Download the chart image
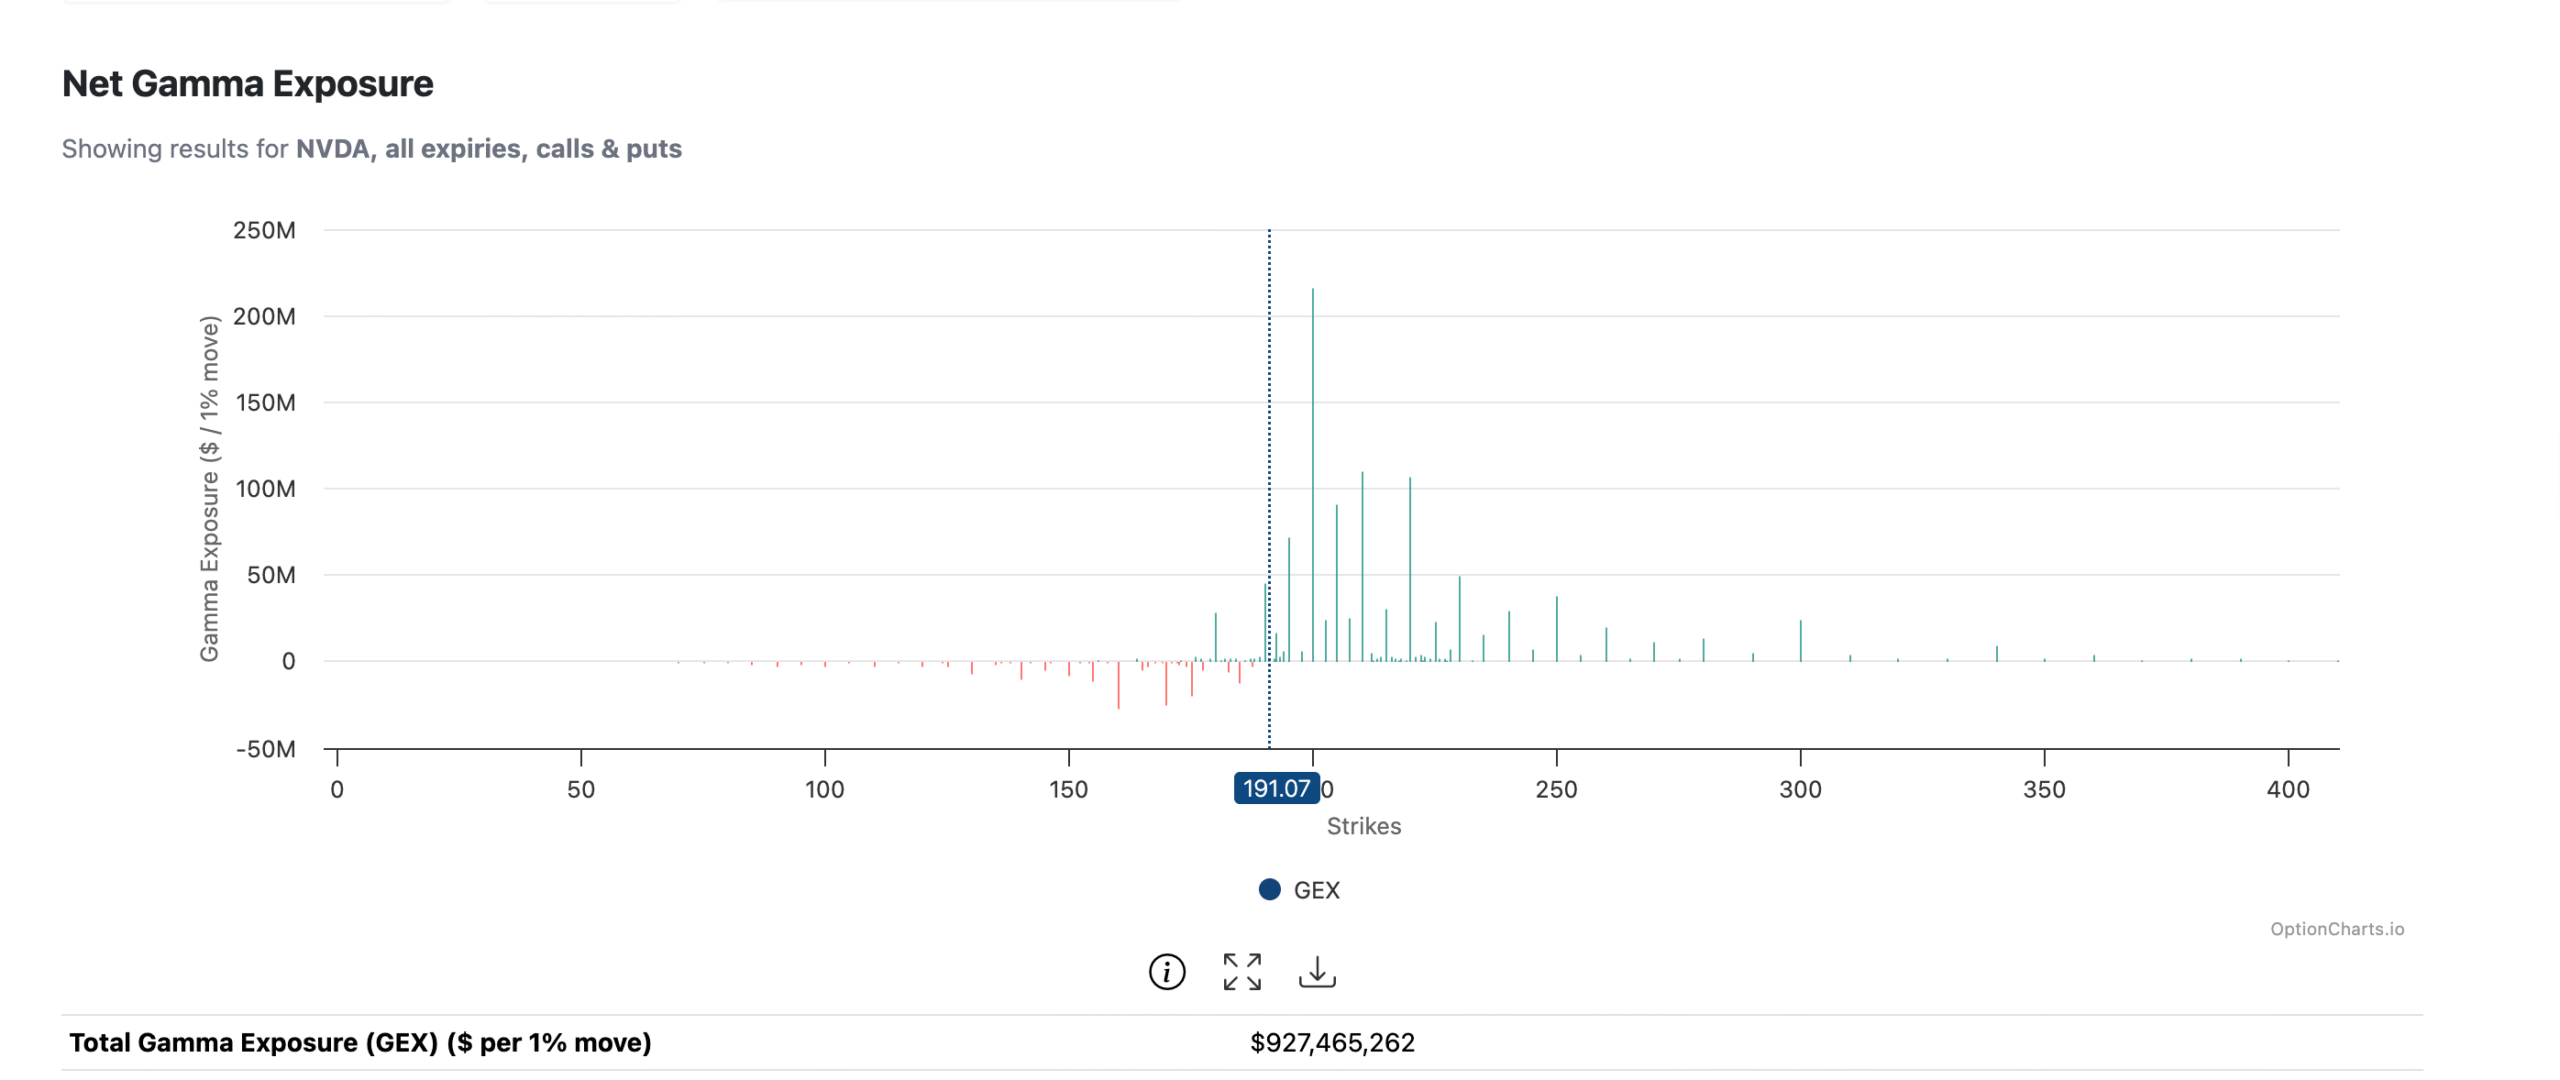2560x1080 pixels. click(x=1317, y=971)
